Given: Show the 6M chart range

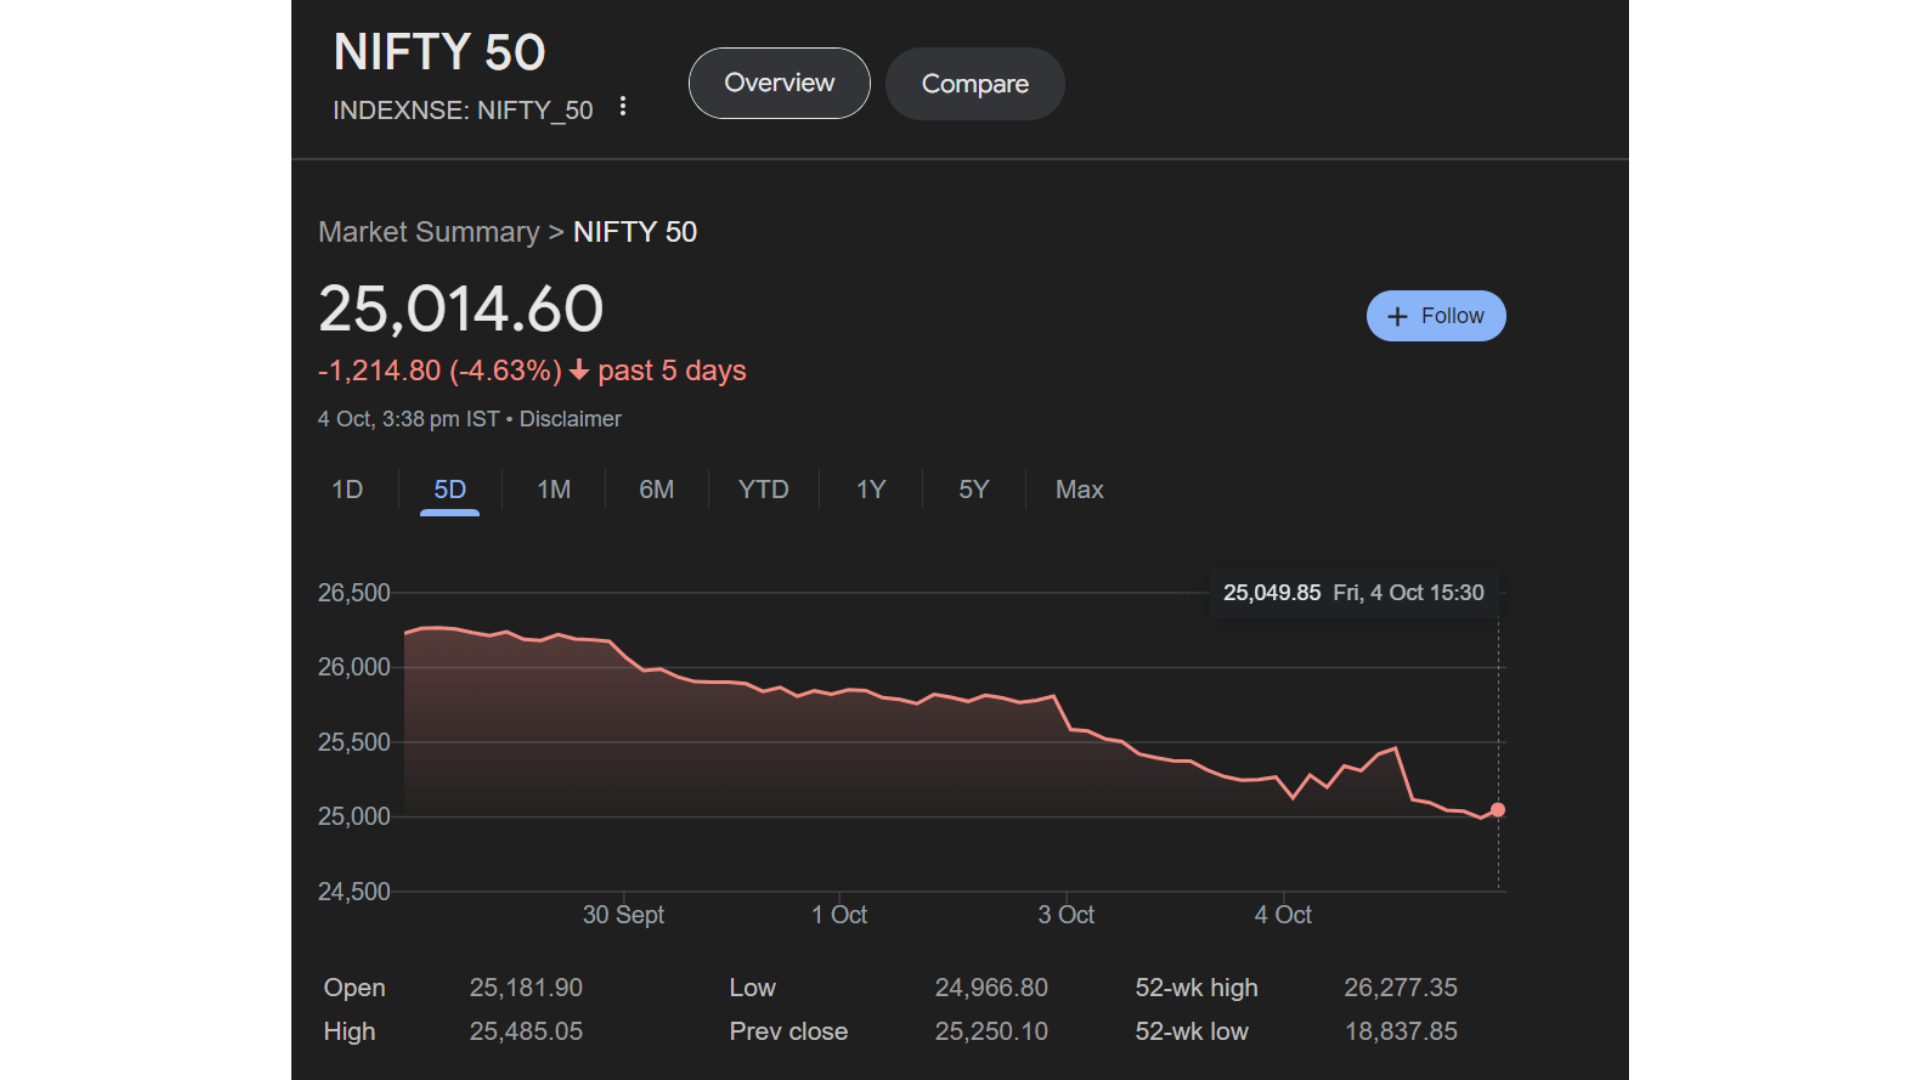Looking at the screenshot, I should click(656, 490).
